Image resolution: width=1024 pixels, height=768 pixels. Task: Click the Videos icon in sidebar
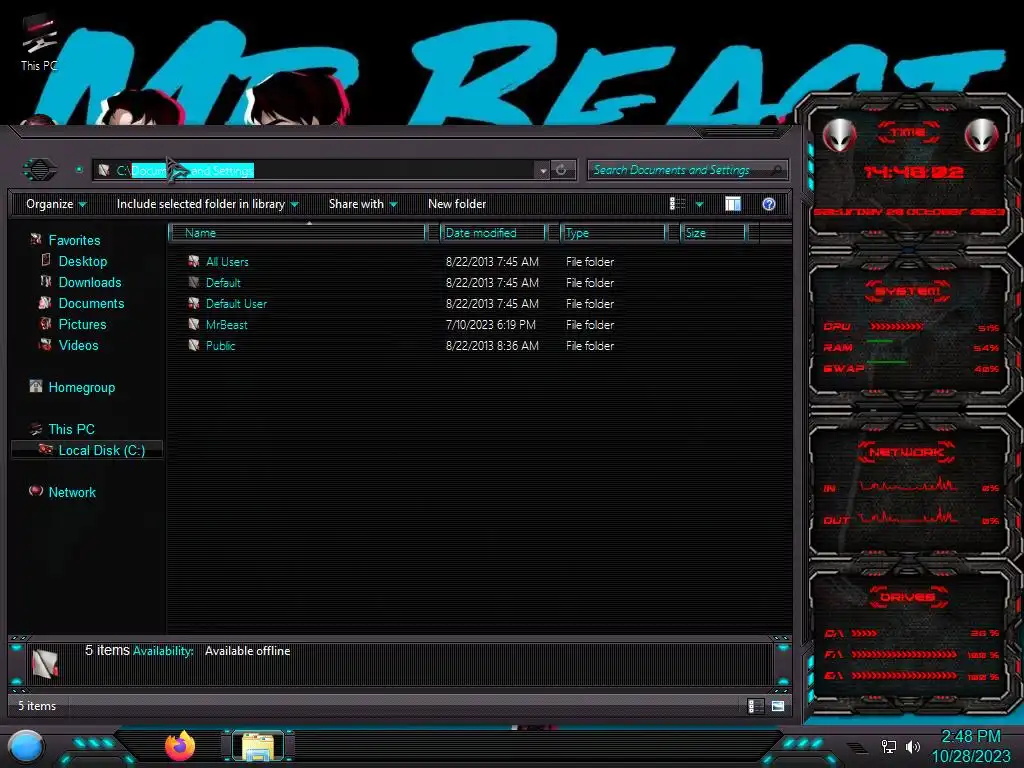[46, 344]
